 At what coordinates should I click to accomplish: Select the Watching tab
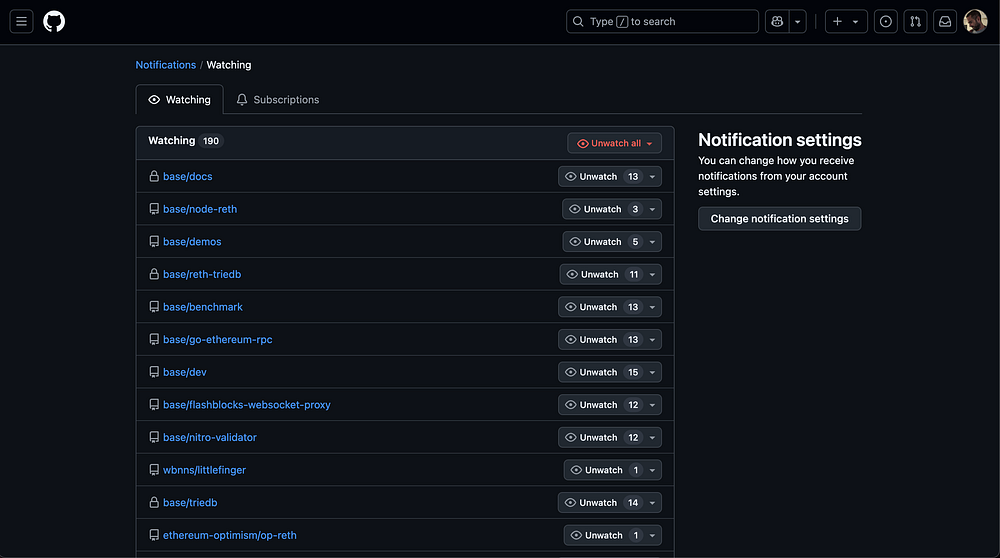[179, 99]
